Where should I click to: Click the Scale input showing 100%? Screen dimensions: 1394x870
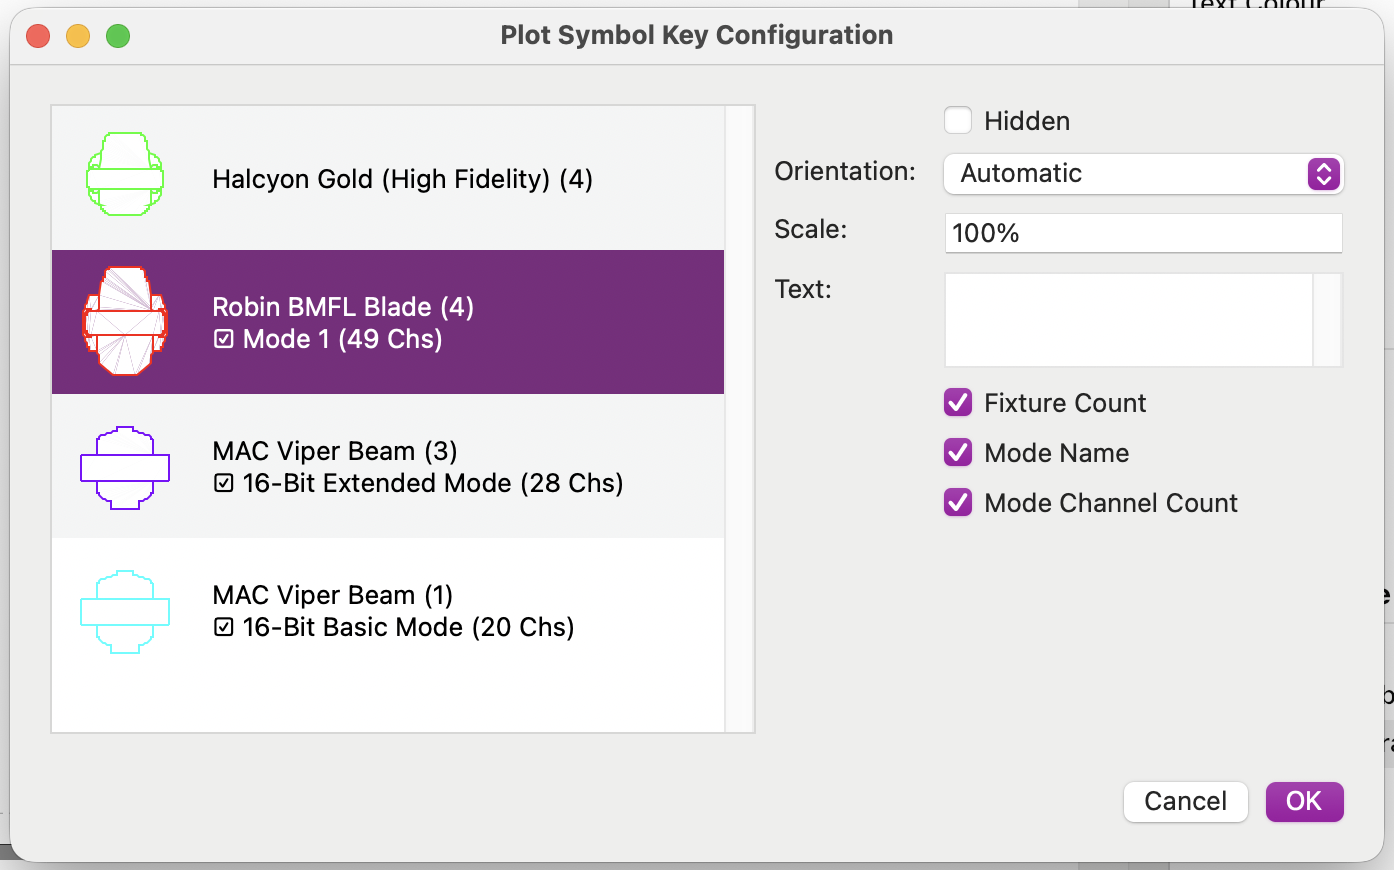(x=1143, y=232)
